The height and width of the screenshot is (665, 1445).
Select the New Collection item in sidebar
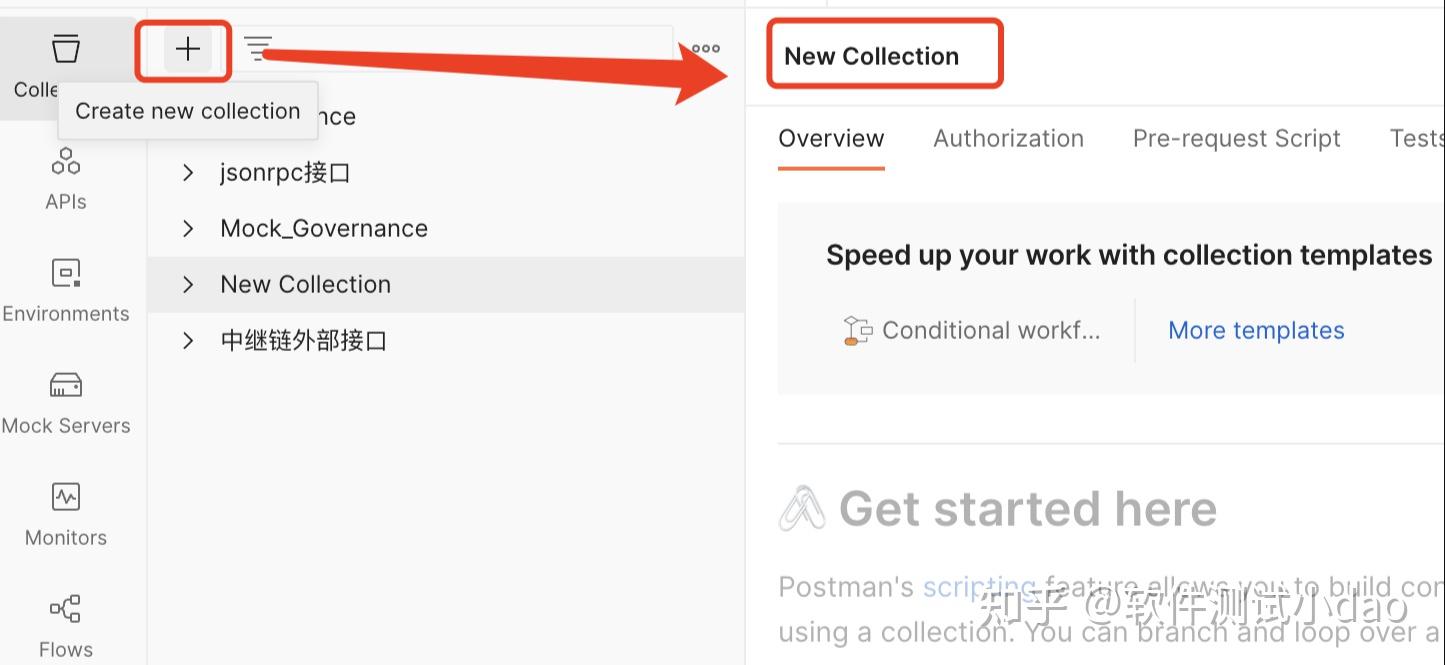click(x=305, y=284)
